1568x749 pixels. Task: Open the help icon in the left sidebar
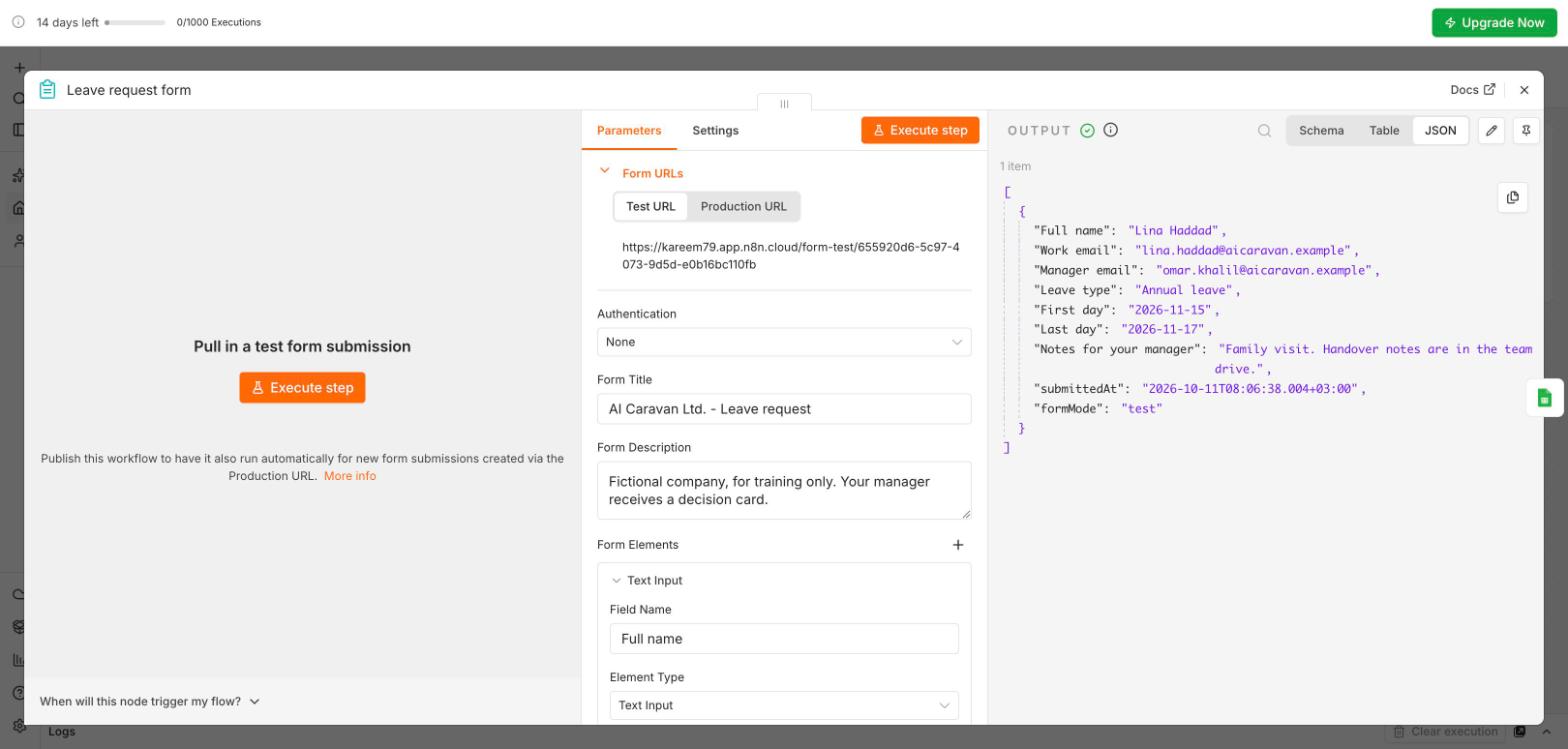click(18, 692)
